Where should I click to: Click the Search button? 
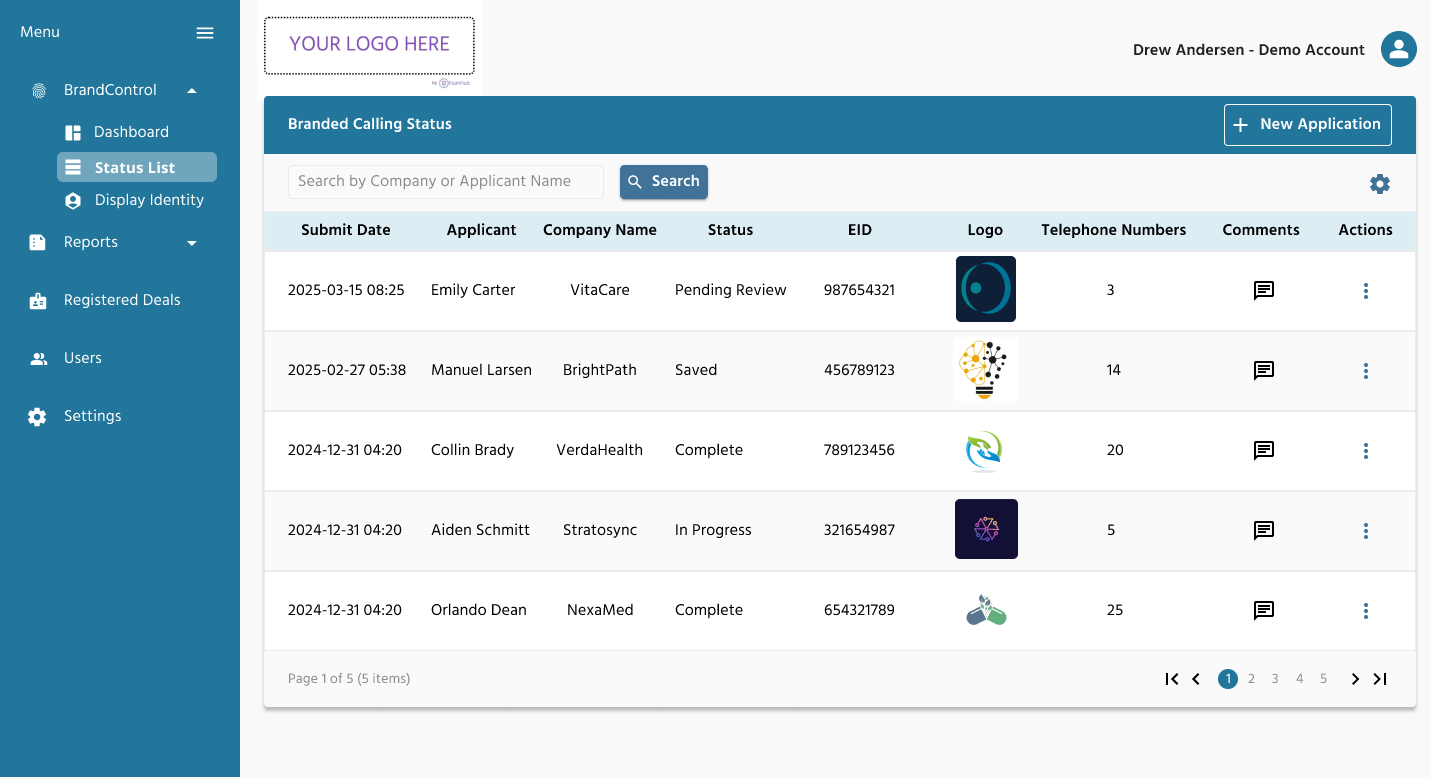point(664,182)
